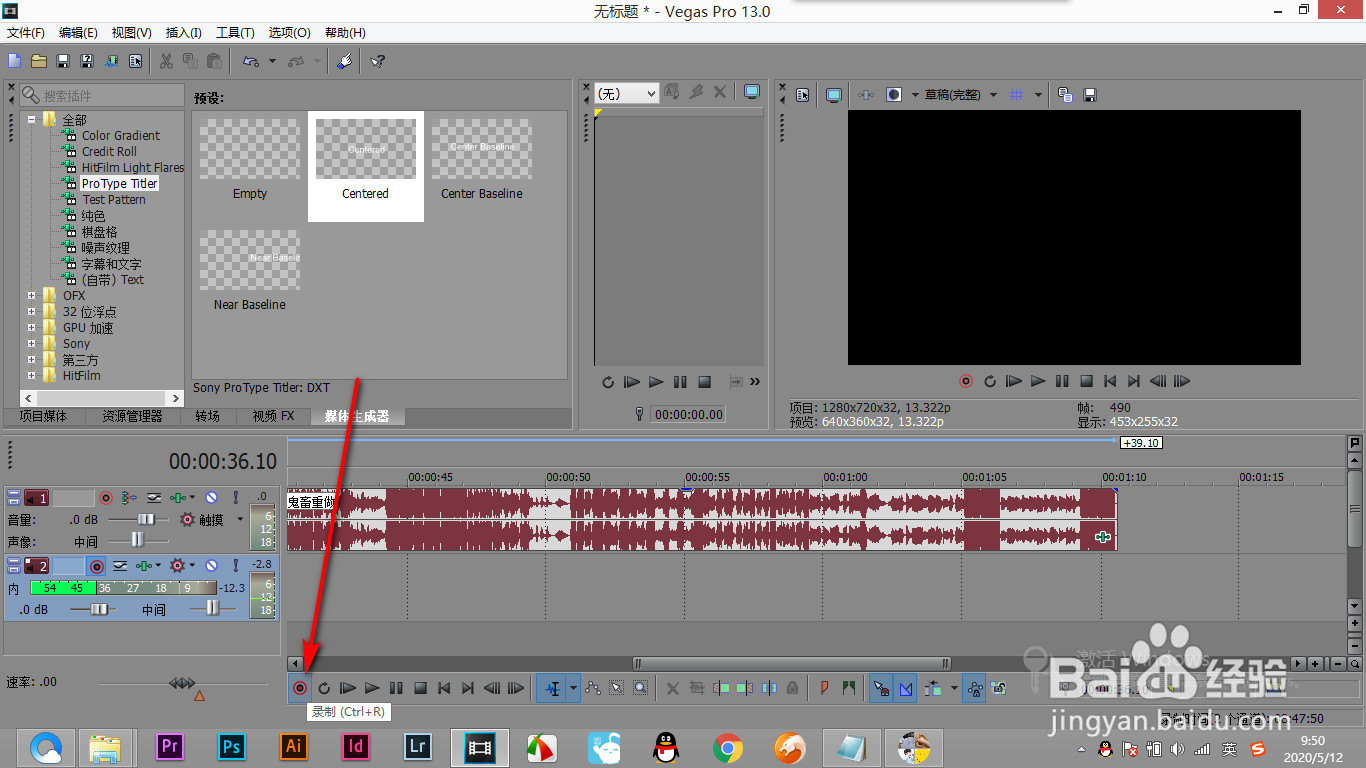Select the Envelope Edit tool icon
The width and height of the screenshot is (1366, 768).
593,688
